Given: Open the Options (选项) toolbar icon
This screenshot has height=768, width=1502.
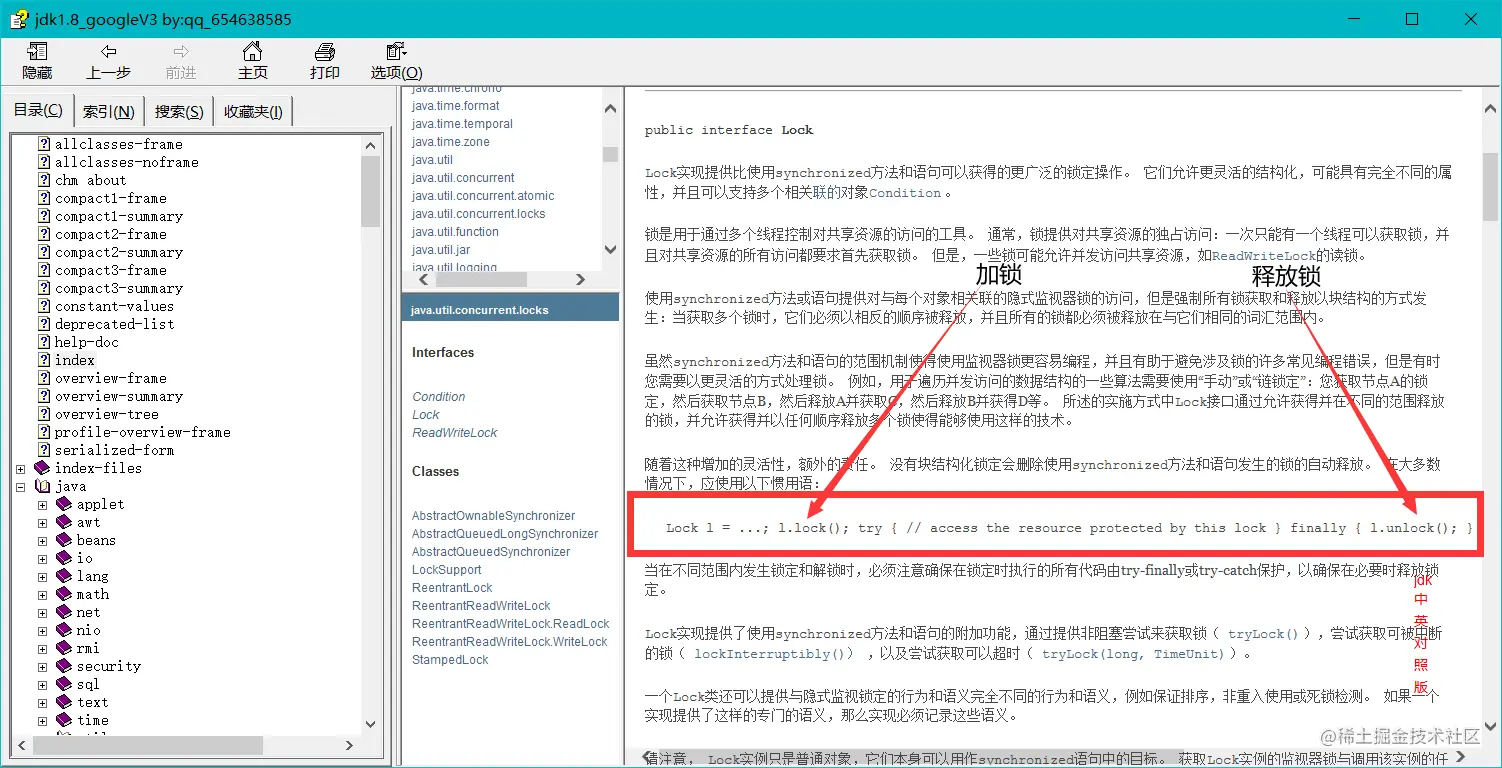Looking at the screenshot, I should [396, 52].
